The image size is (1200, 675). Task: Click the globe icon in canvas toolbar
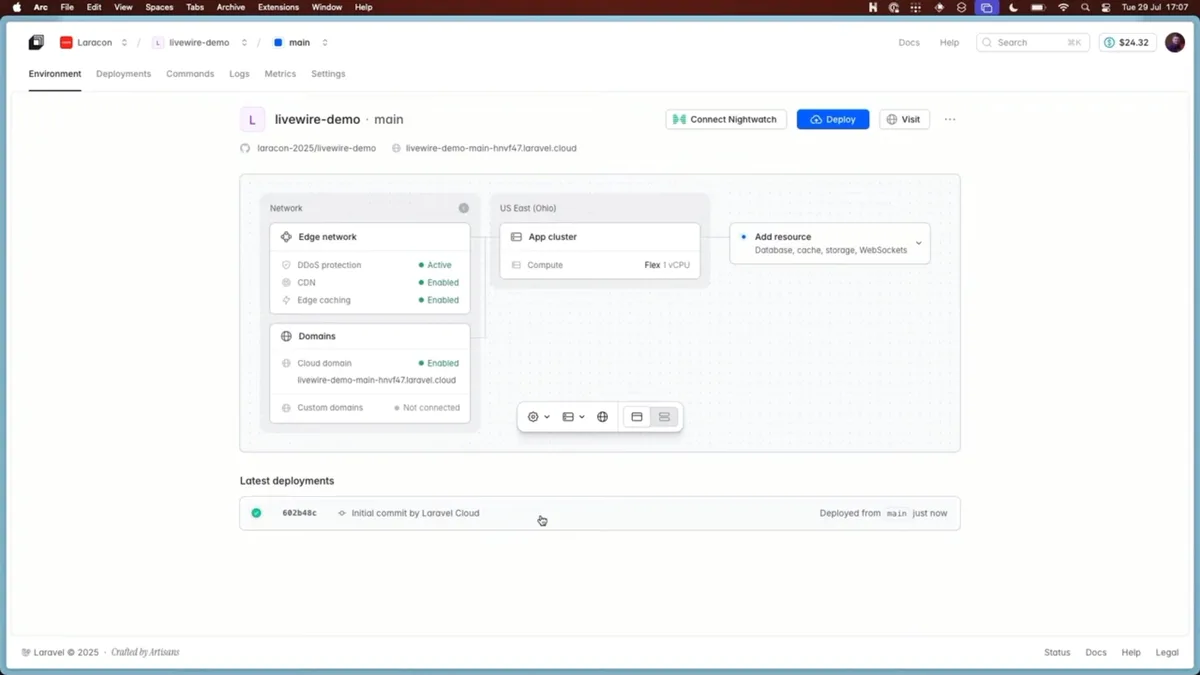click(x=602, y=417)
